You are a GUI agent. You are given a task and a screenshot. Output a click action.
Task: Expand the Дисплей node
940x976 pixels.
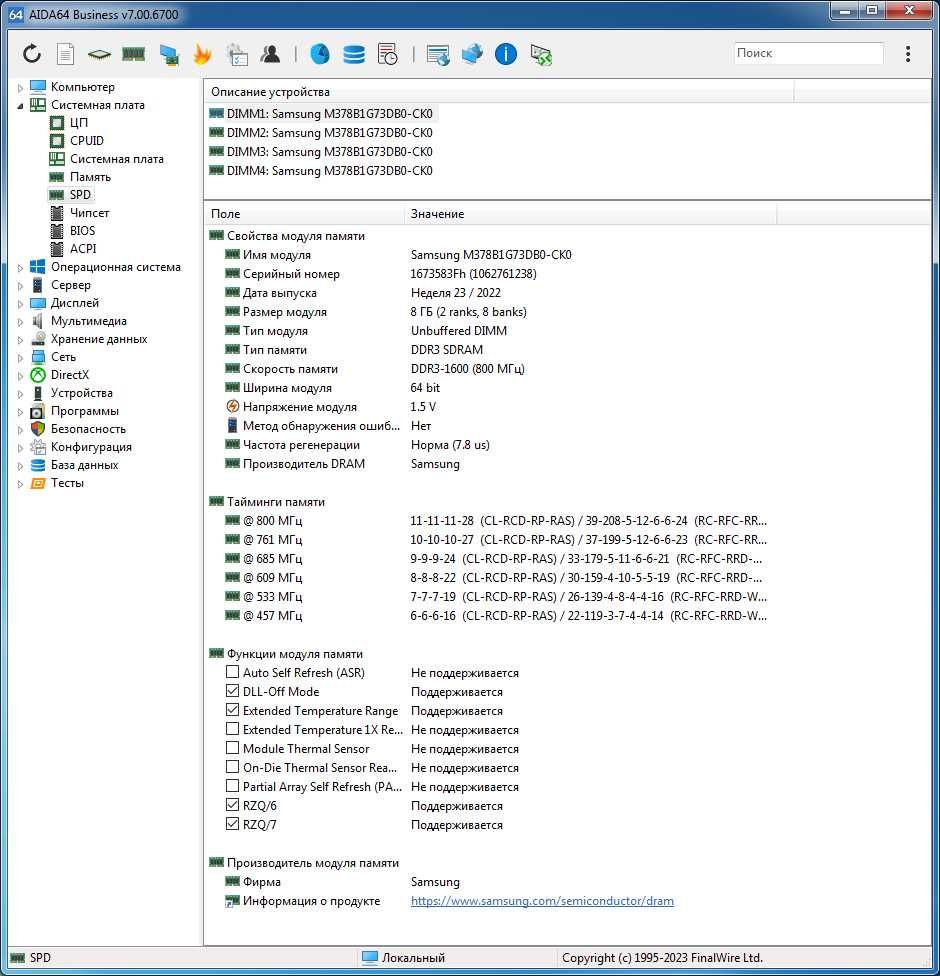[20, 304]
